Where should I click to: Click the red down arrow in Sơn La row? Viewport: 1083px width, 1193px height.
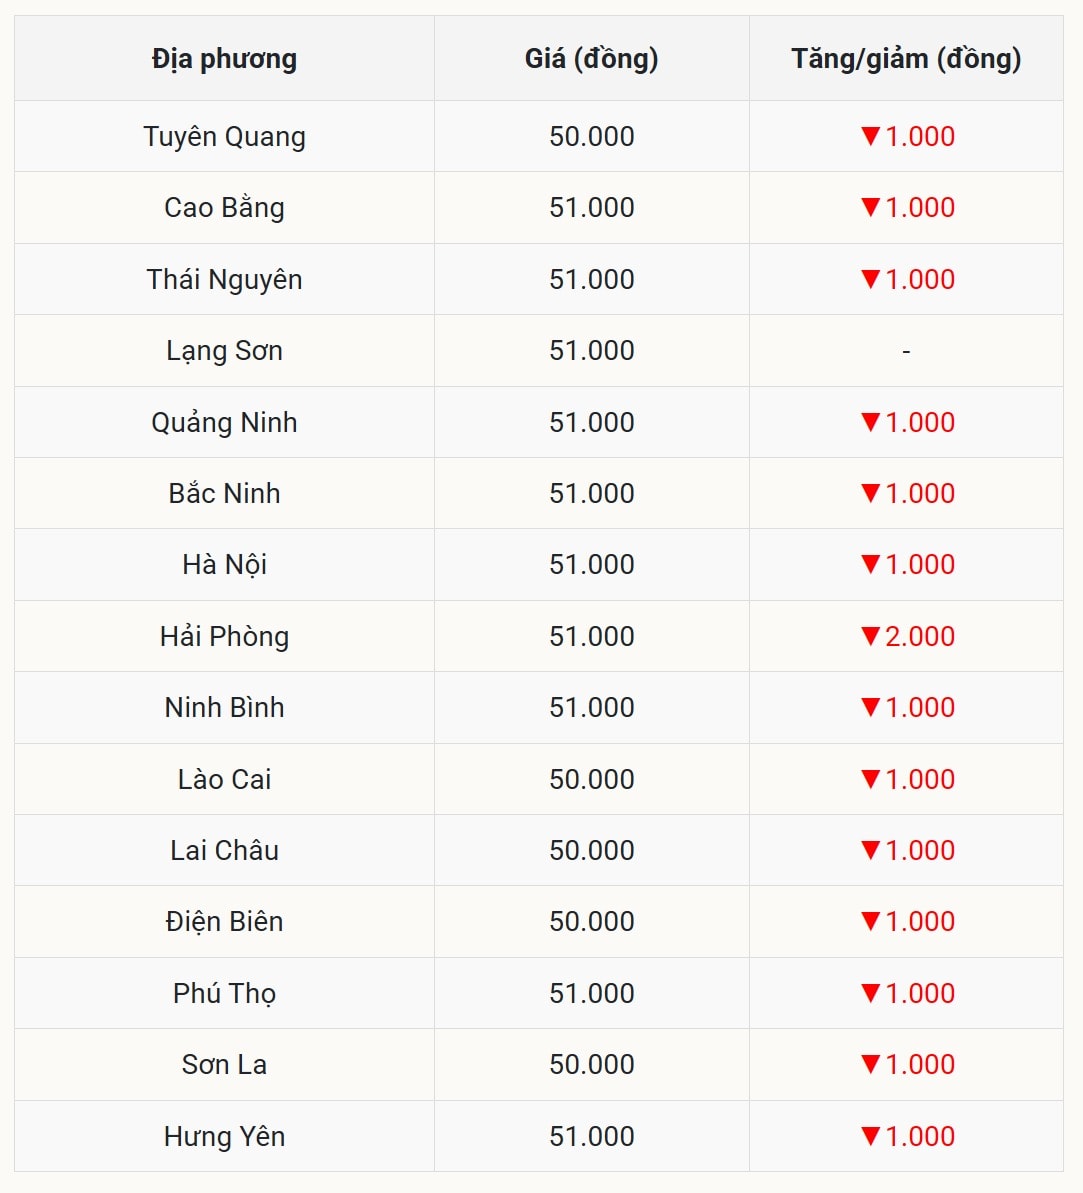coord(870,1064)
